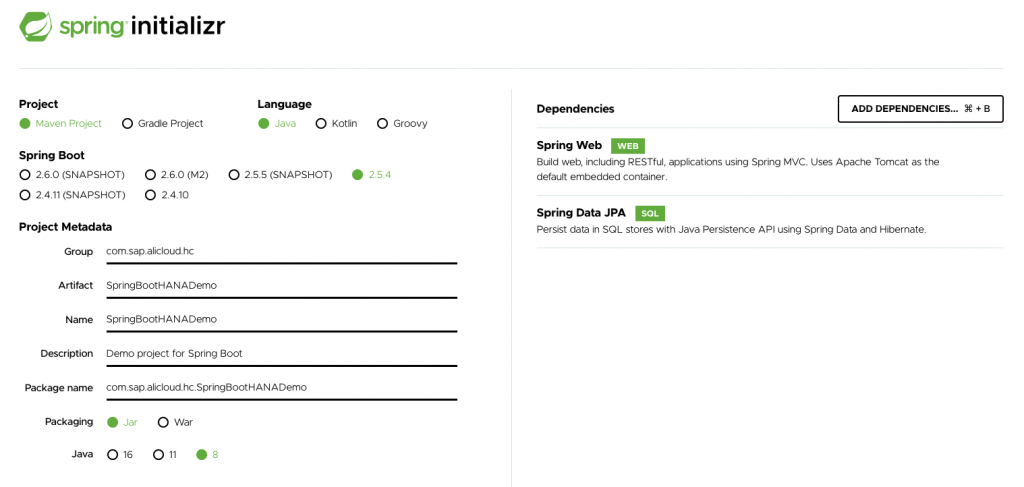Click the Spring Data JPA dependency entry

coord(770,221)
